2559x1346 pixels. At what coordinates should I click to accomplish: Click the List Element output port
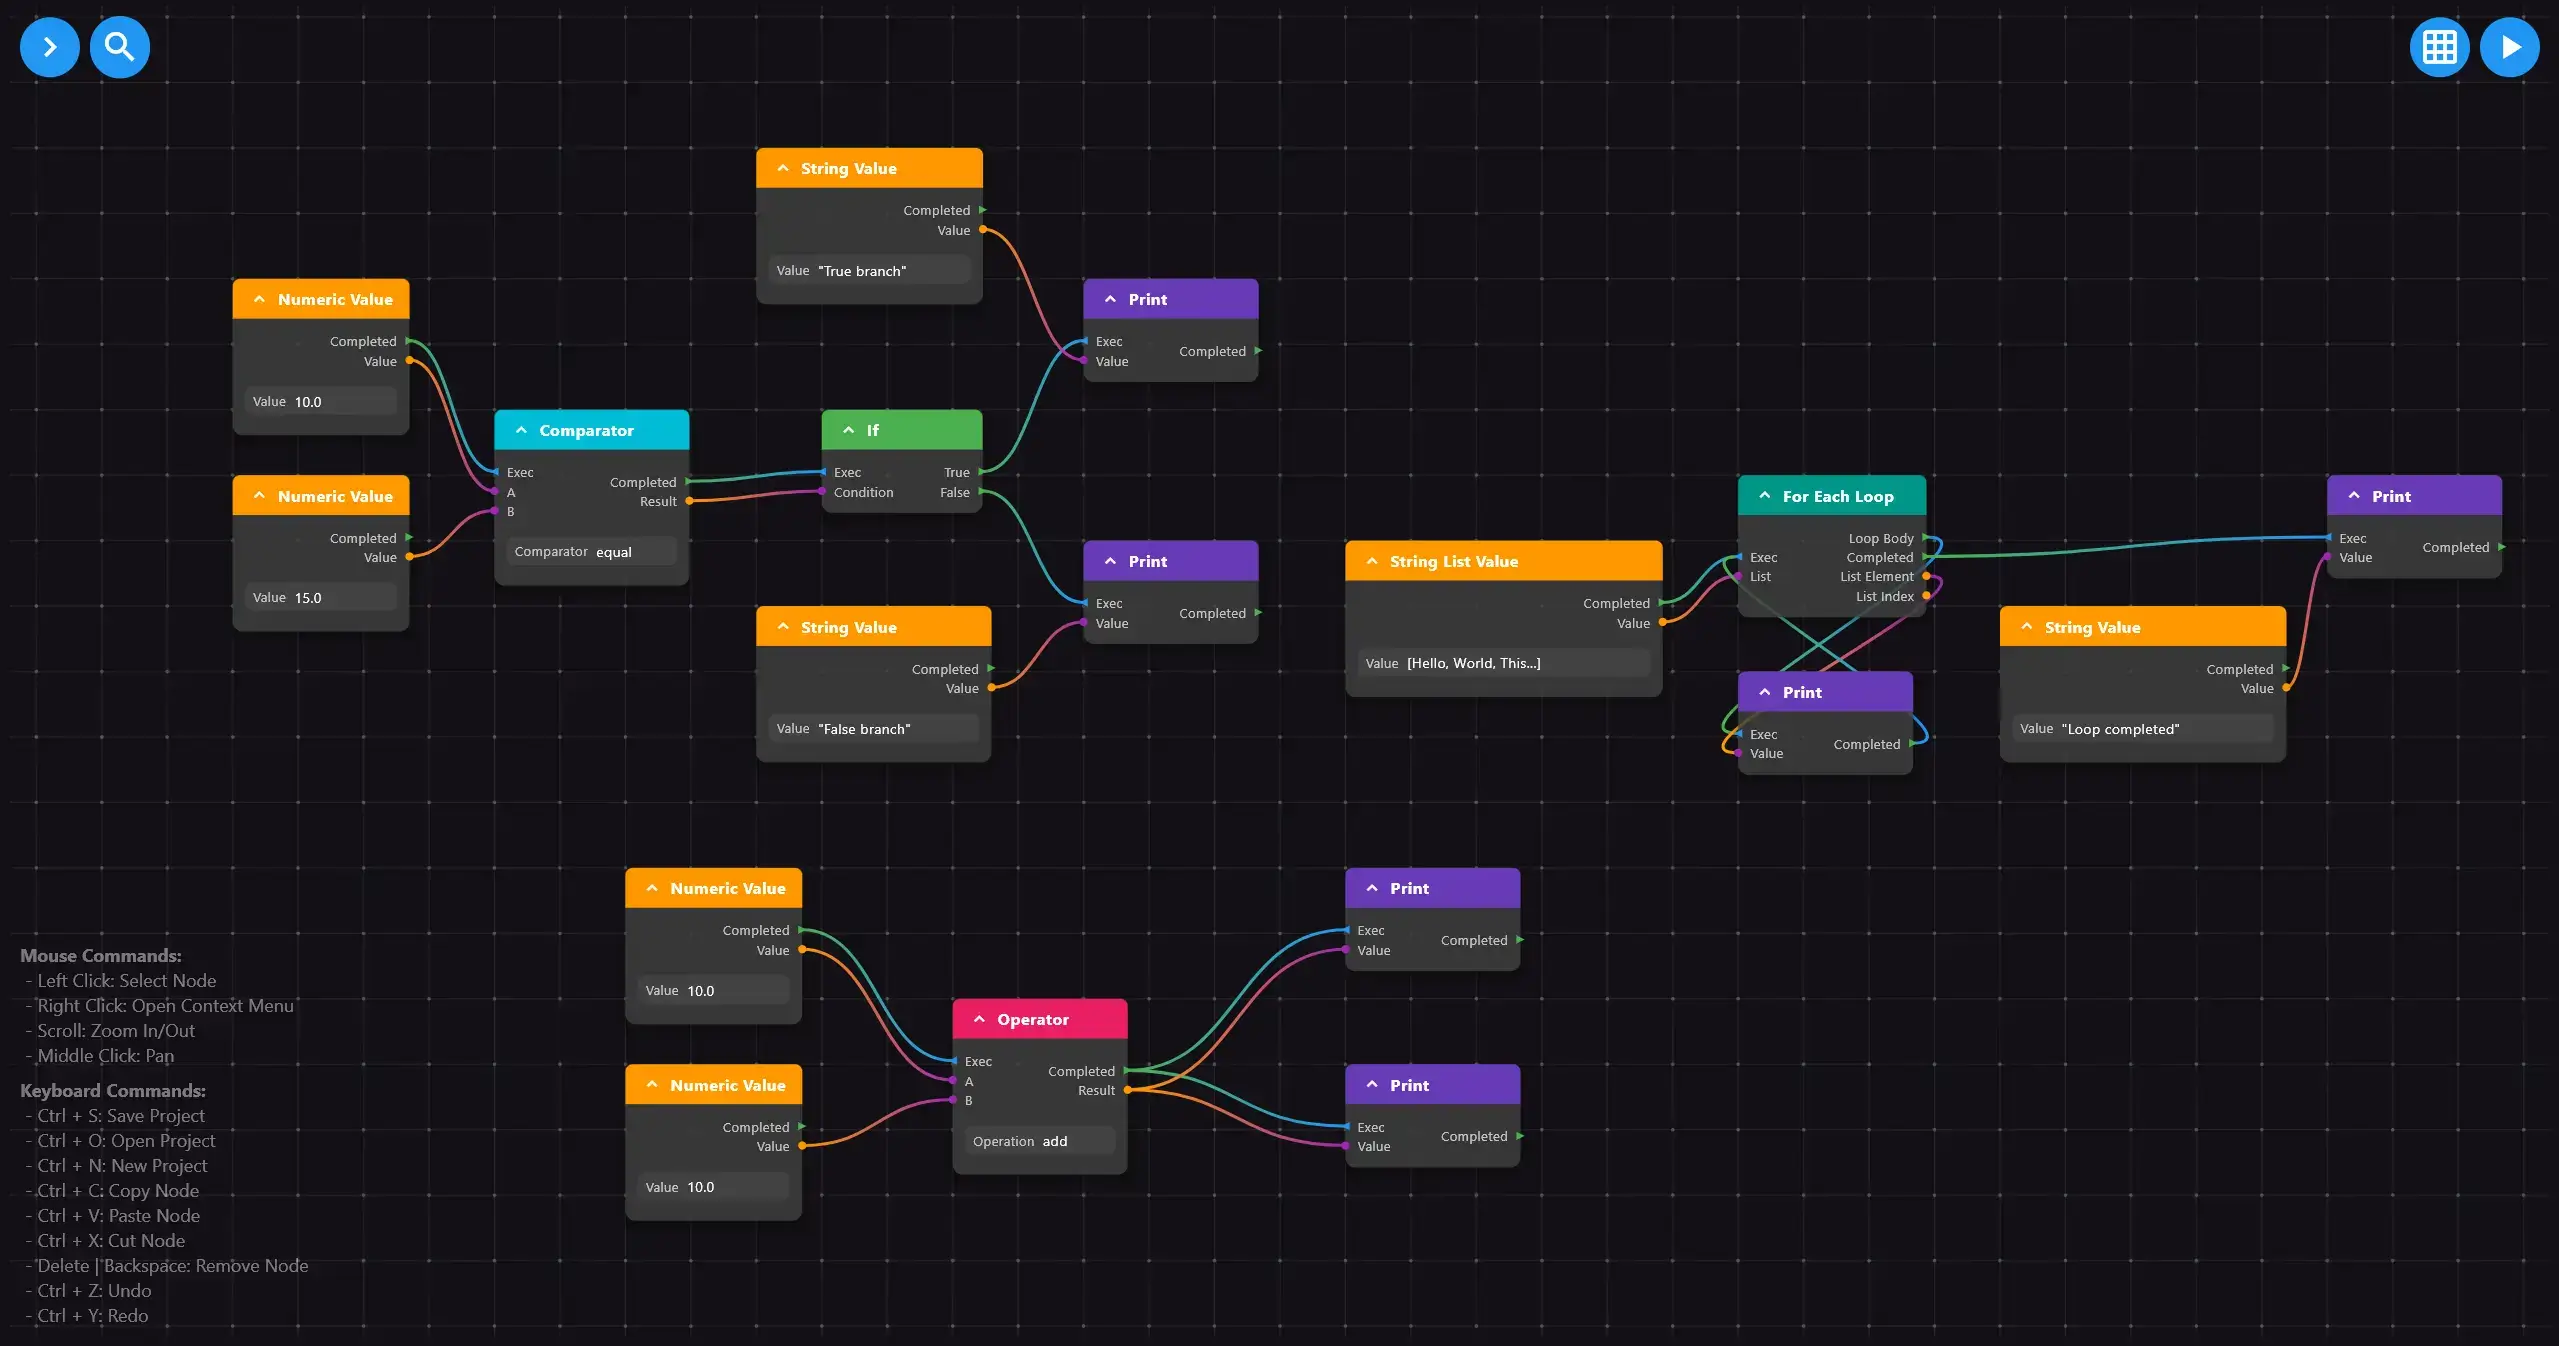[1925, 576]
